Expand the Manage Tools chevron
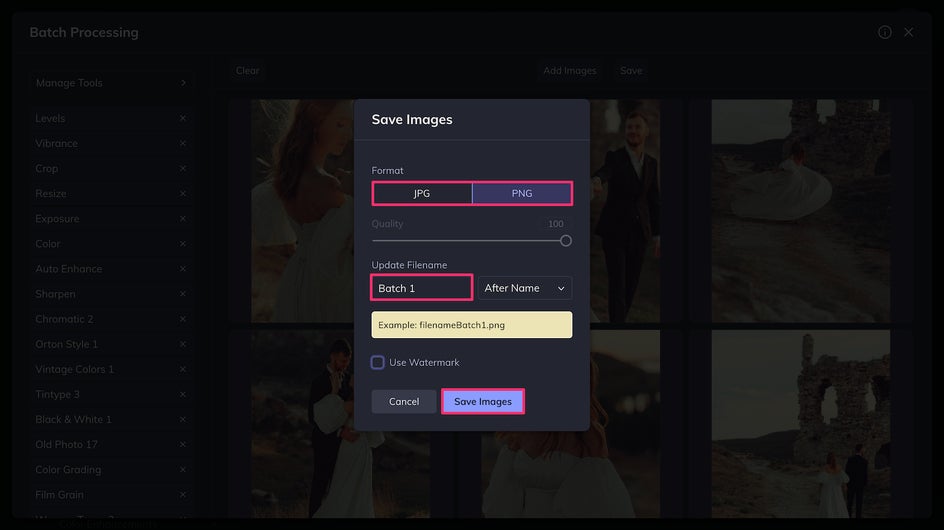944x530 pixels. coord(183,83)
